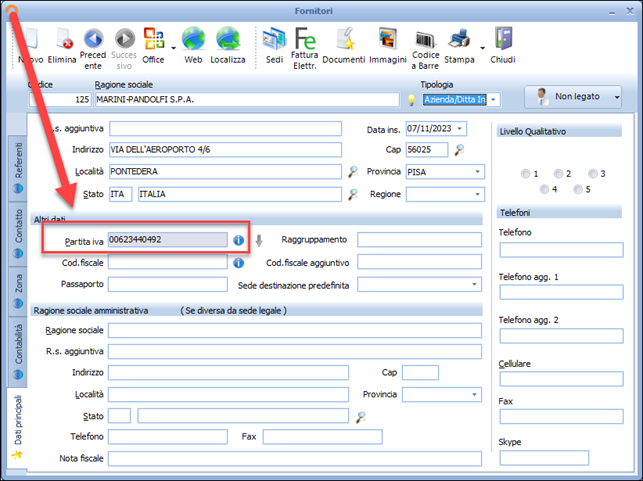The height and width of the screenshot is (481, 643).
Task: Click the Skype input field
Action: (x=544, y=458)
